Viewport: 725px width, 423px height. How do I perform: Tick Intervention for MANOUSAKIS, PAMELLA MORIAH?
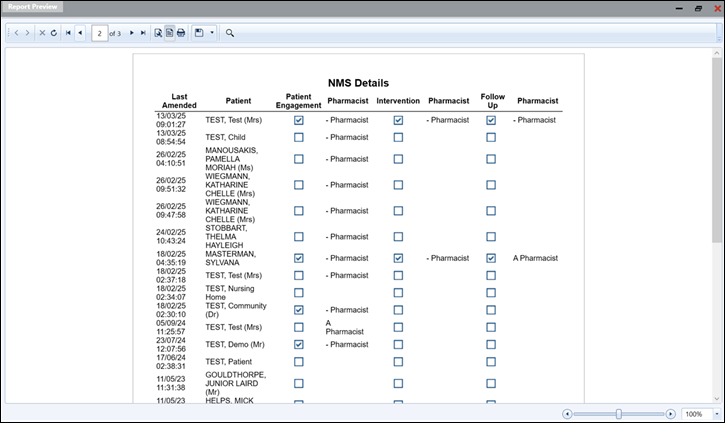[x=398, y=159]
